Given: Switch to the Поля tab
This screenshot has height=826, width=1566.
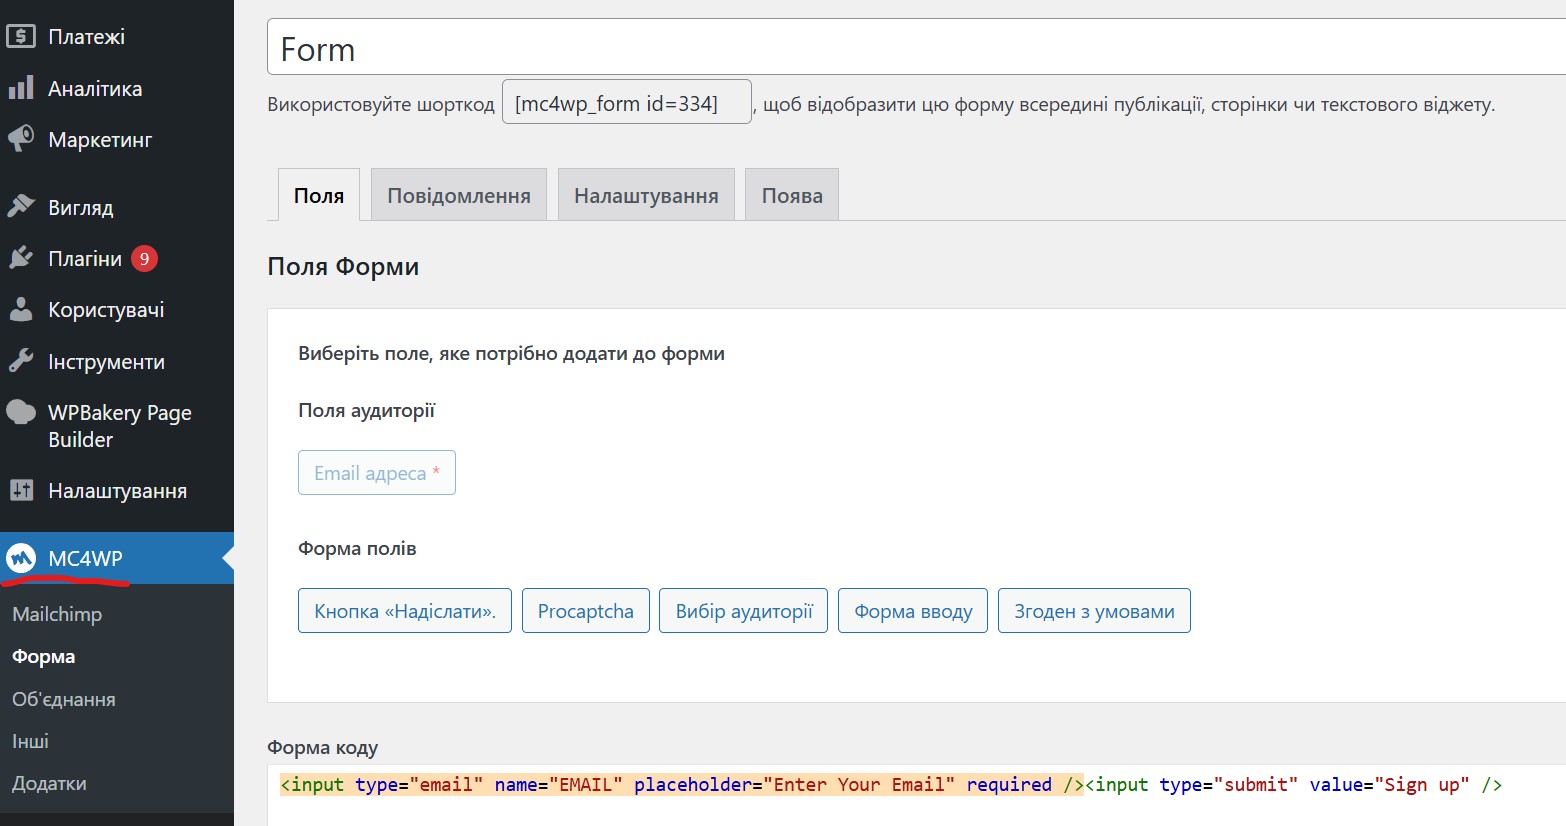Looking at the screenshot, I should [x=319, y=195].
